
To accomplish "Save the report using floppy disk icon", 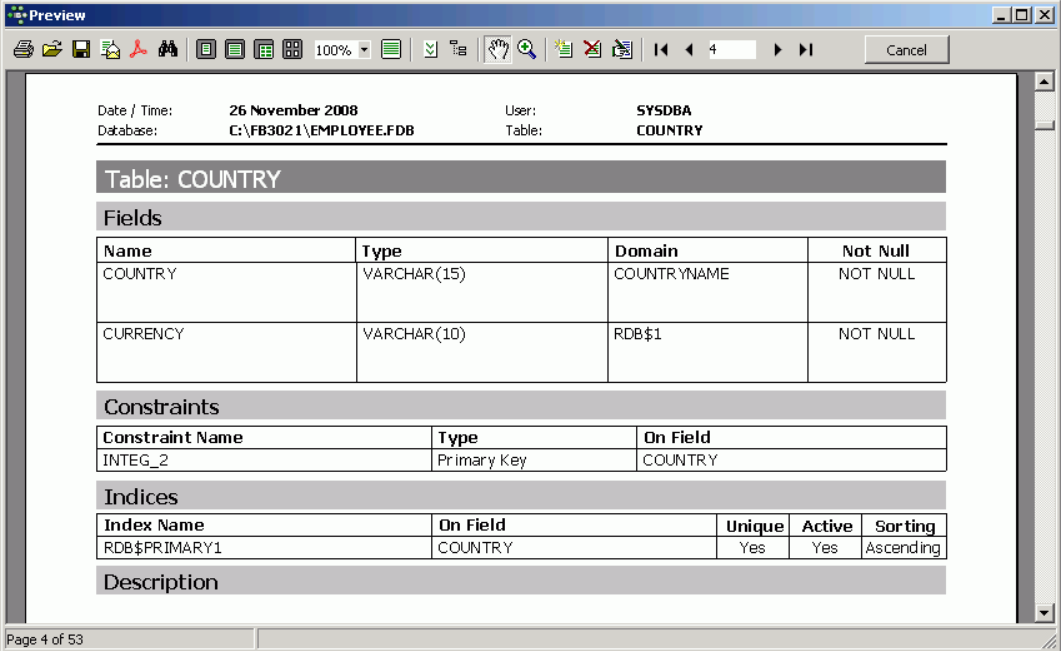I will pos(81,50).
